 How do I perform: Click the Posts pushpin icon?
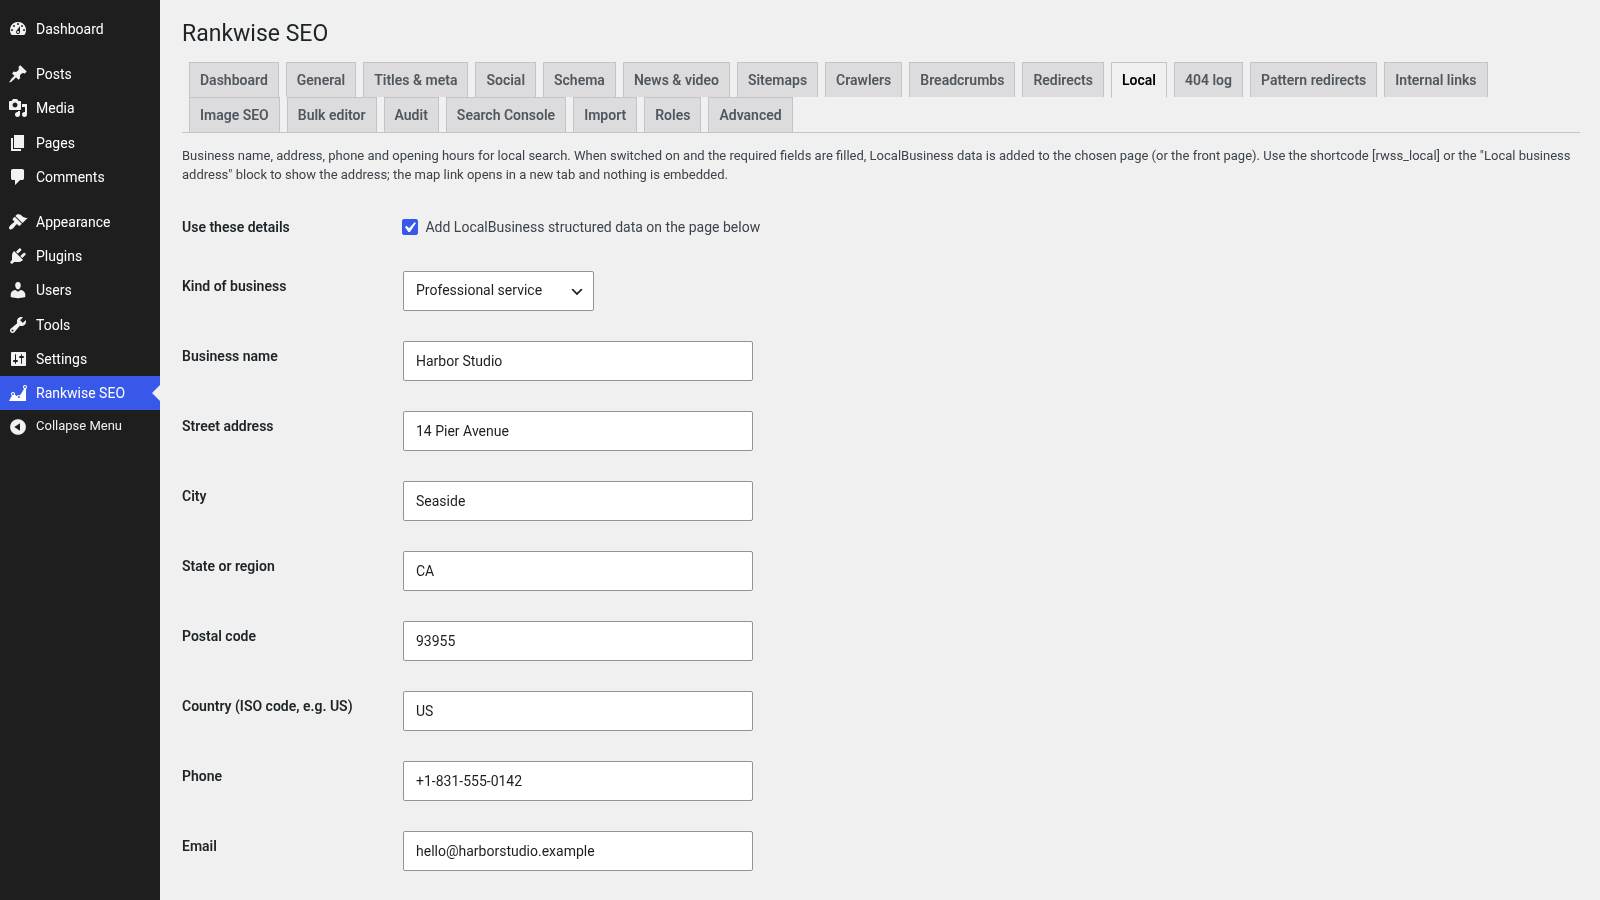tap(18, 74)
